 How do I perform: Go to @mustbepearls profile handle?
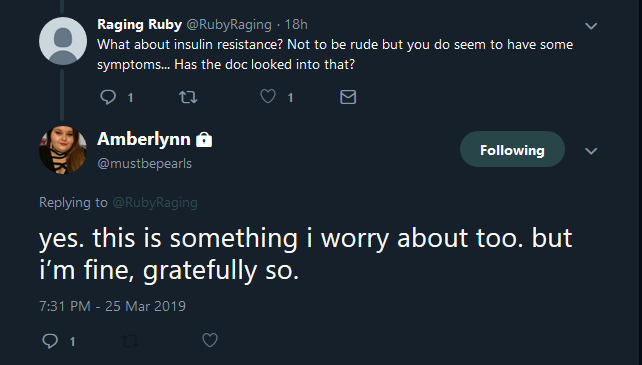tap(145, 163)
